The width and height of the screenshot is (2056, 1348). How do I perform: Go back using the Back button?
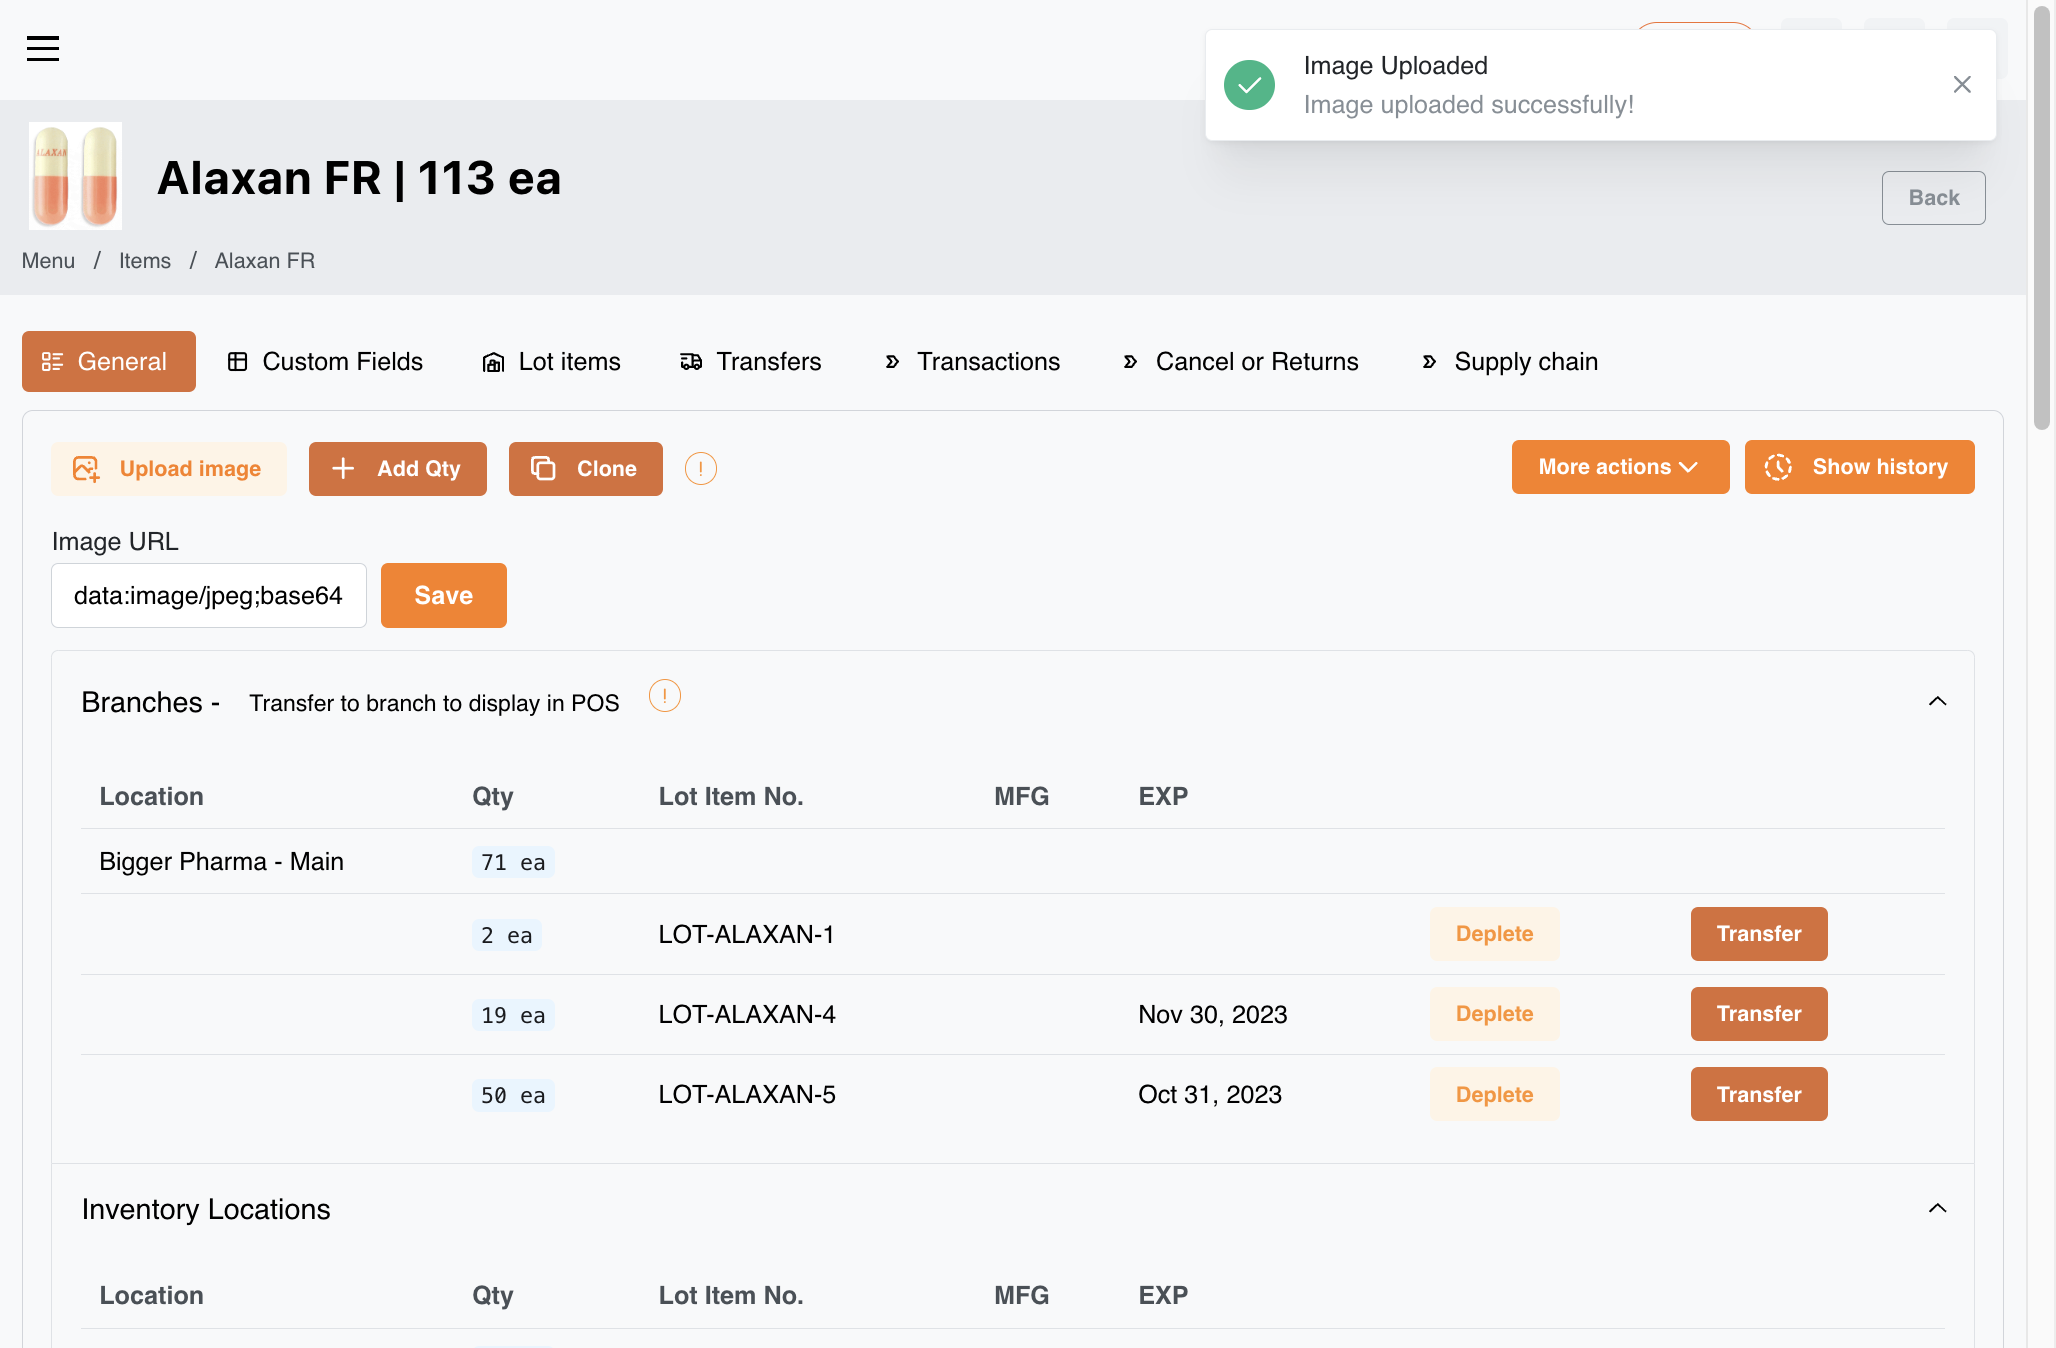coord(1933,198)
